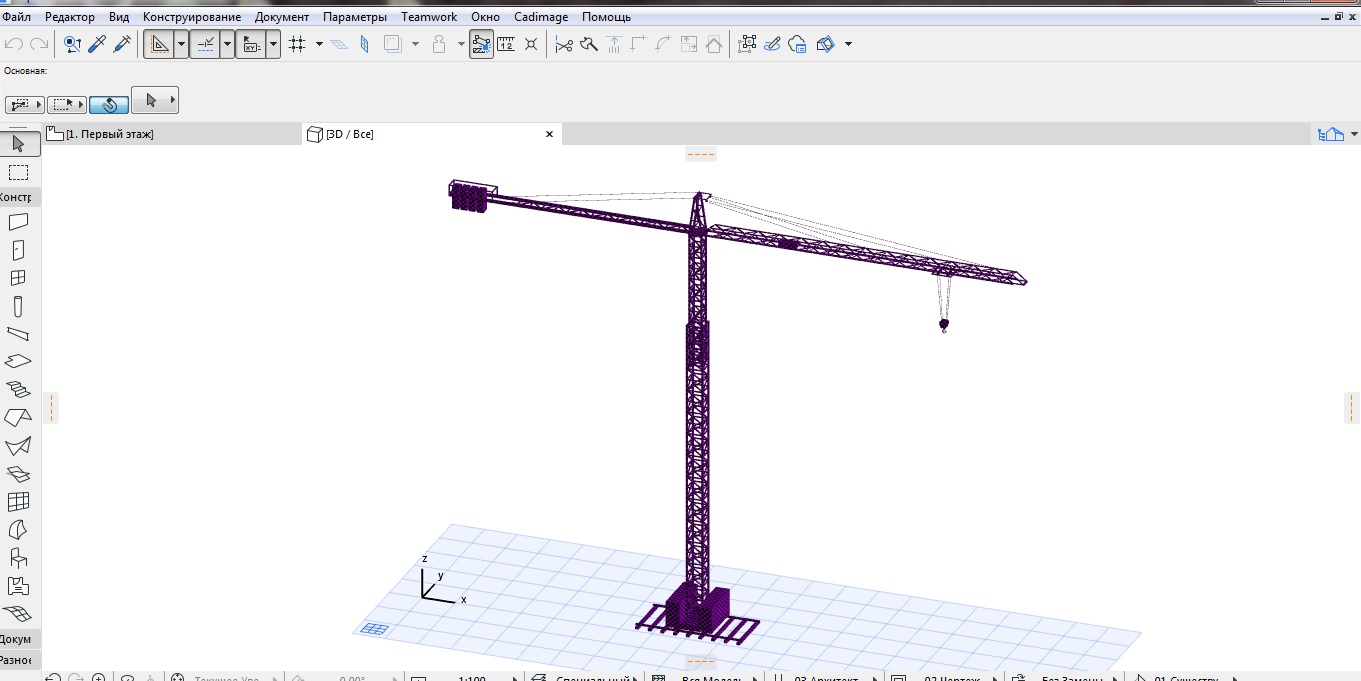Click the vertical editing plane icon
Viewport: 1361px width, 681px height.
coord(364,44)
